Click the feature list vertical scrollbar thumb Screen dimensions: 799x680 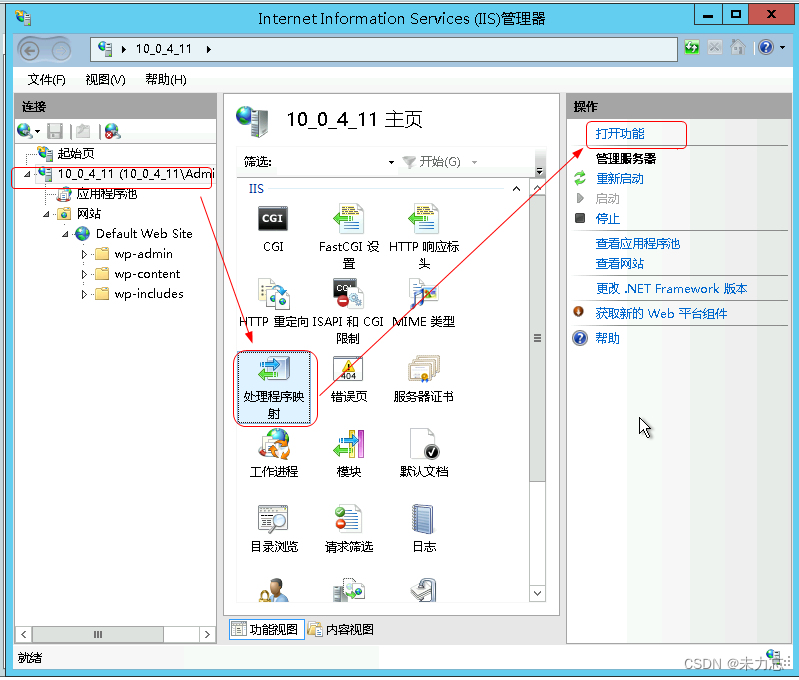[x=537, y=338]
